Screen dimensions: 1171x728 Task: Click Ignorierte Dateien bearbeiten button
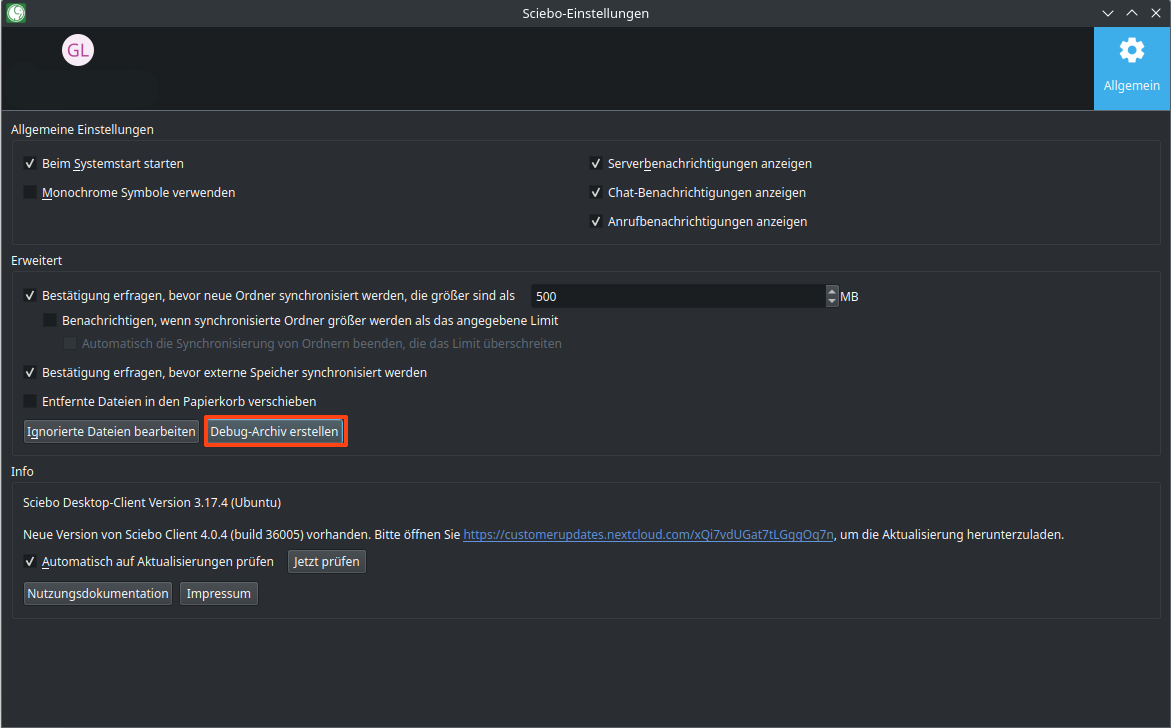(111, 432)
